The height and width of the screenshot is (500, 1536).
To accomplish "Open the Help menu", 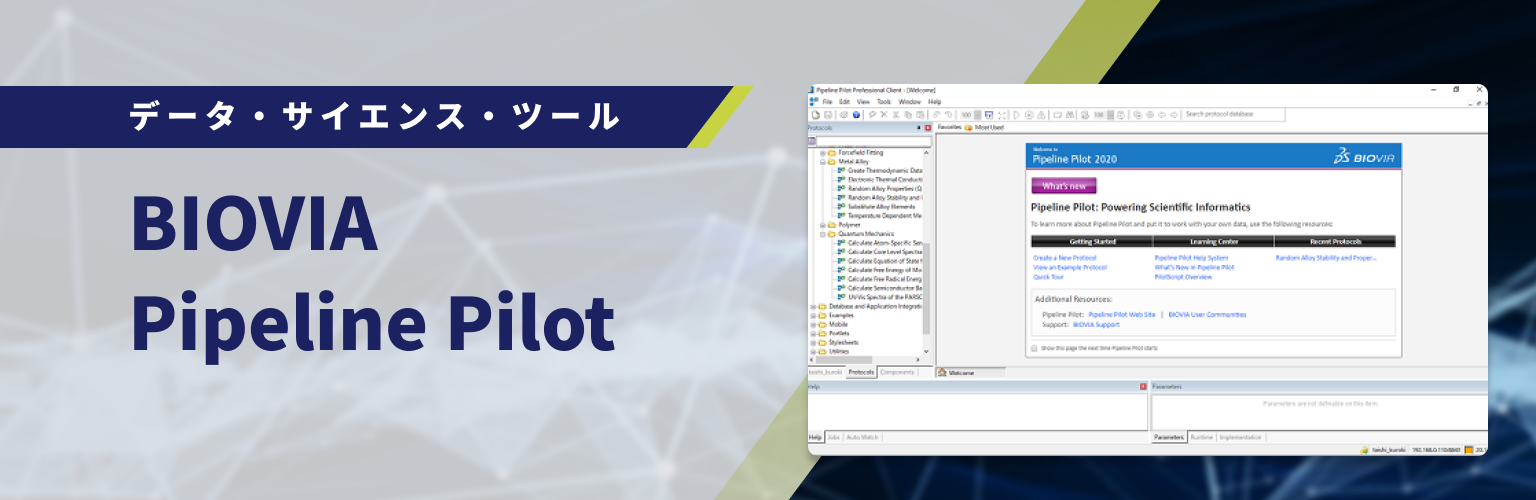I will point(935,102).
